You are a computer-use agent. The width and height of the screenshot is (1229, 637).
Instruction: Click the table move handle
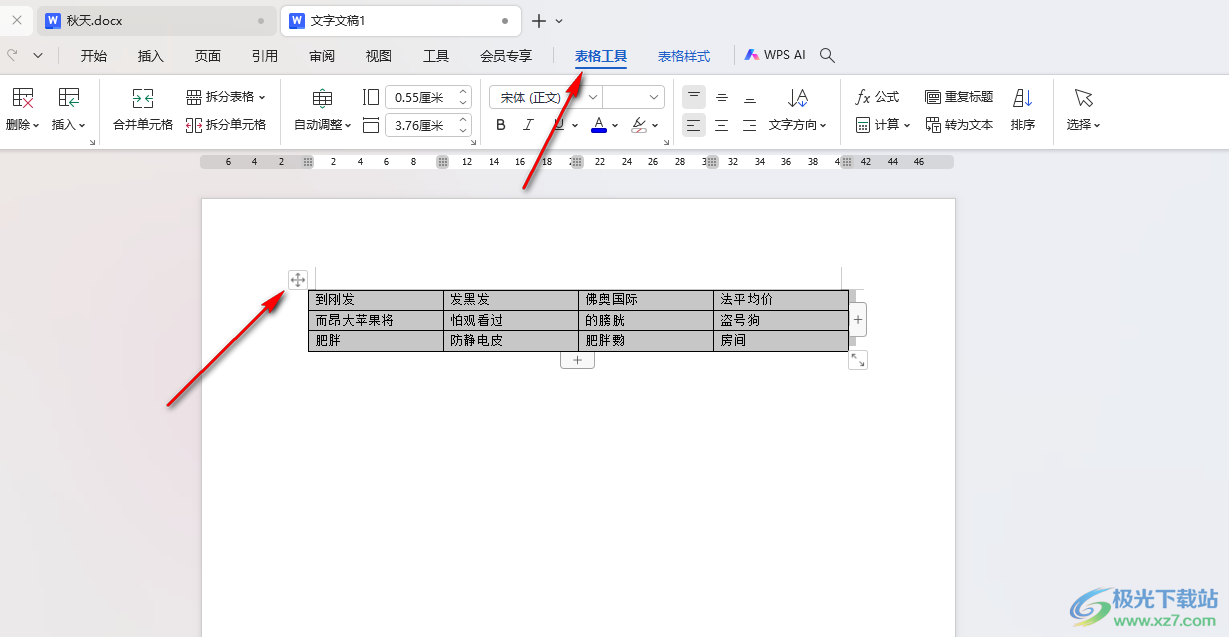coord(297,280)
